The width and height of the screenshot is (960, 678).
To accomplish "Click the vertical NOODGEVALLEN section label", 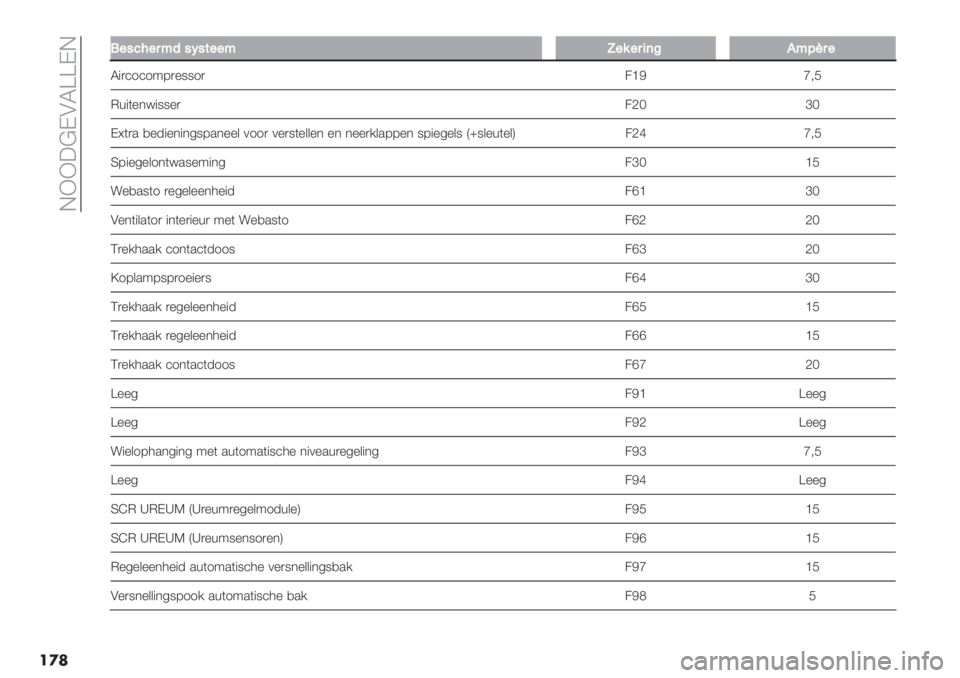I will pos(69,123).
